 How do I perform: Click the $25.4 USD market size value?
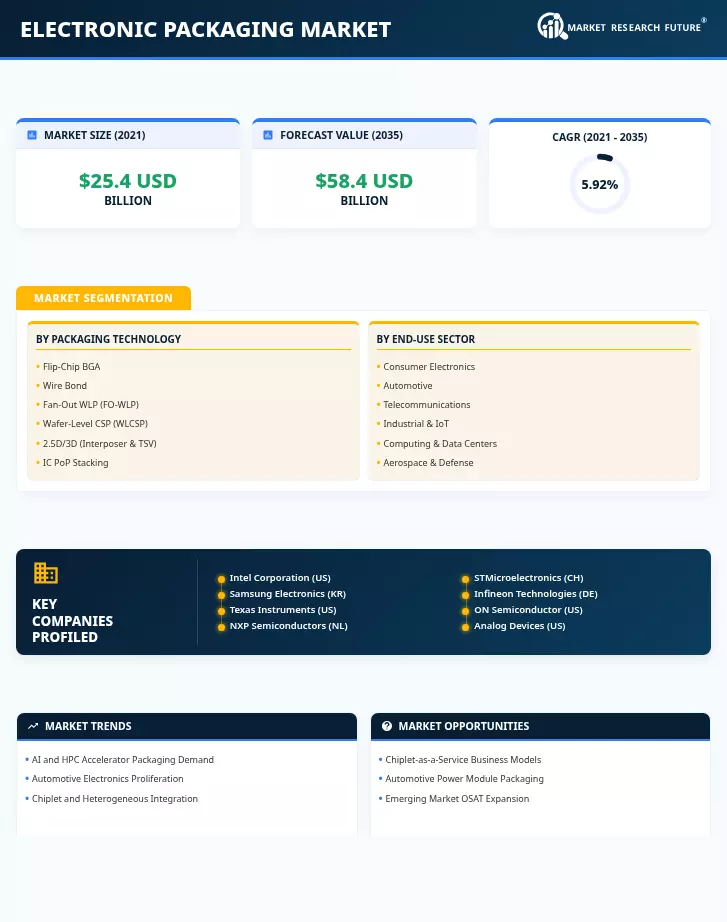click(x=128, y=181)
